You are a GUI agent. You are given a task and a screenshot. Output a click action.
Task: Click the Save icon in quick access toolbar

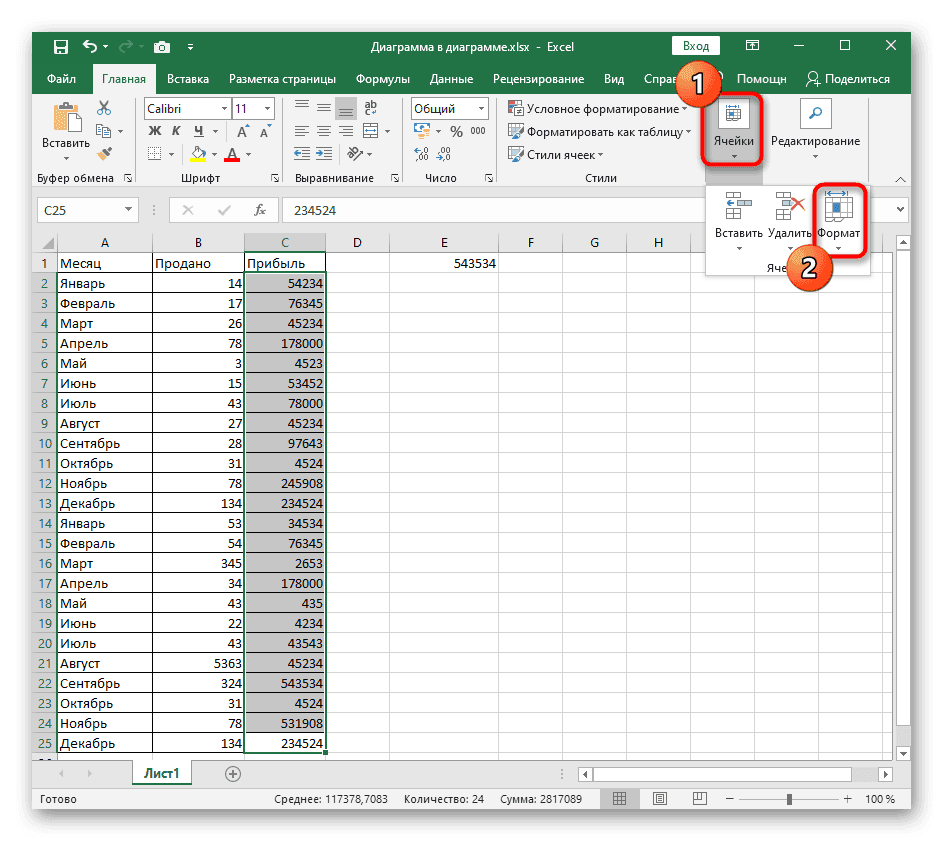tap(61, 46)
